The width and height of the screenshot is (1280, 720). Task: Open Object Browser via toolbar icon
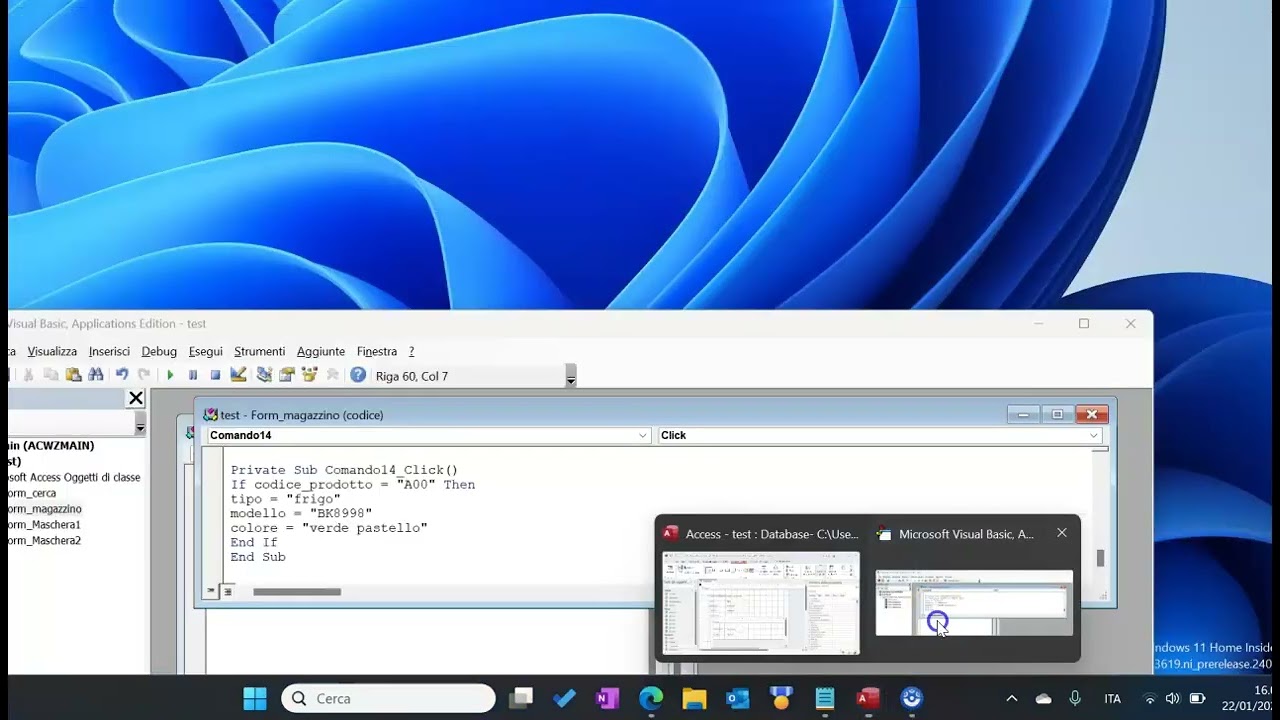click(x=309, y=375)
